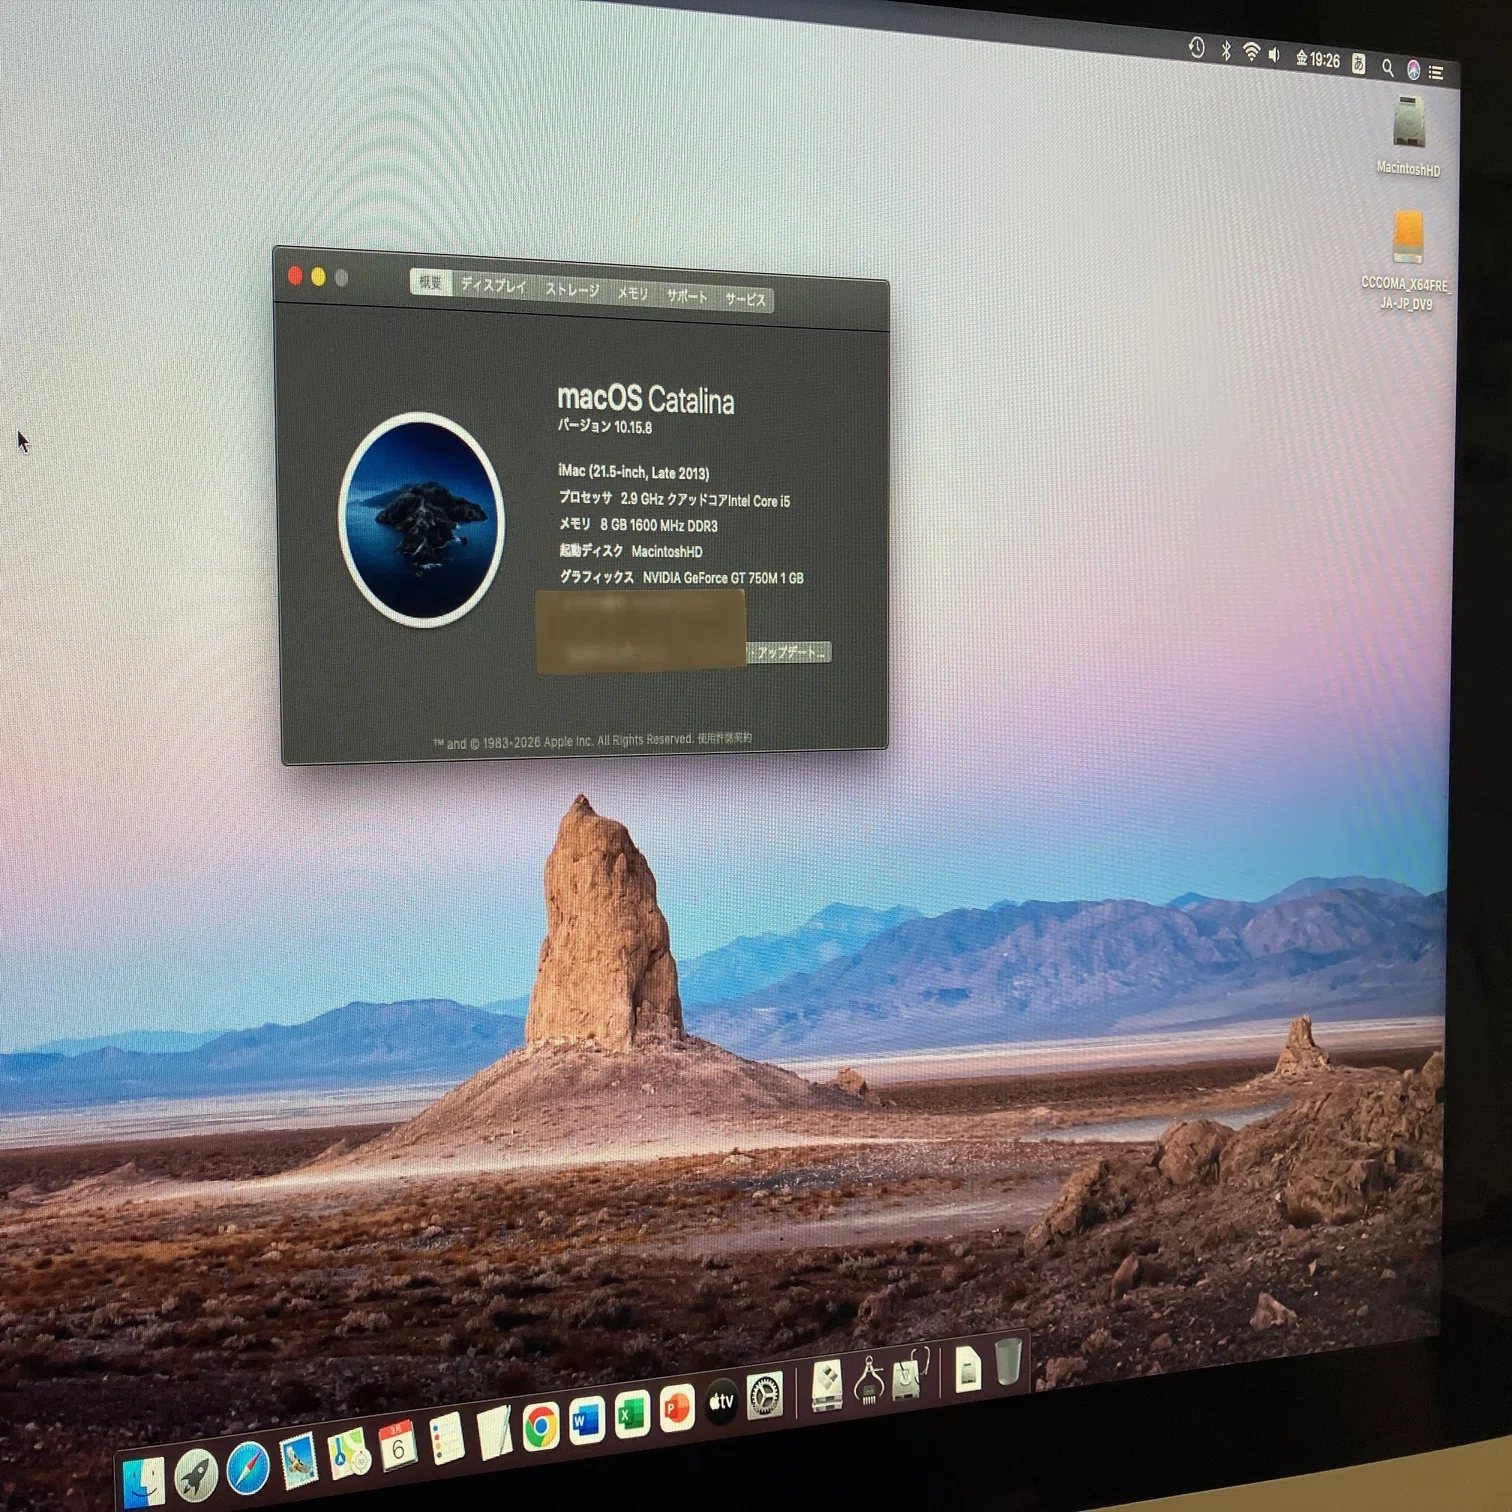Launch Microsoft Excel from the Dock
This screenshot has width=1512, height=1512.
click(632, 1414)
